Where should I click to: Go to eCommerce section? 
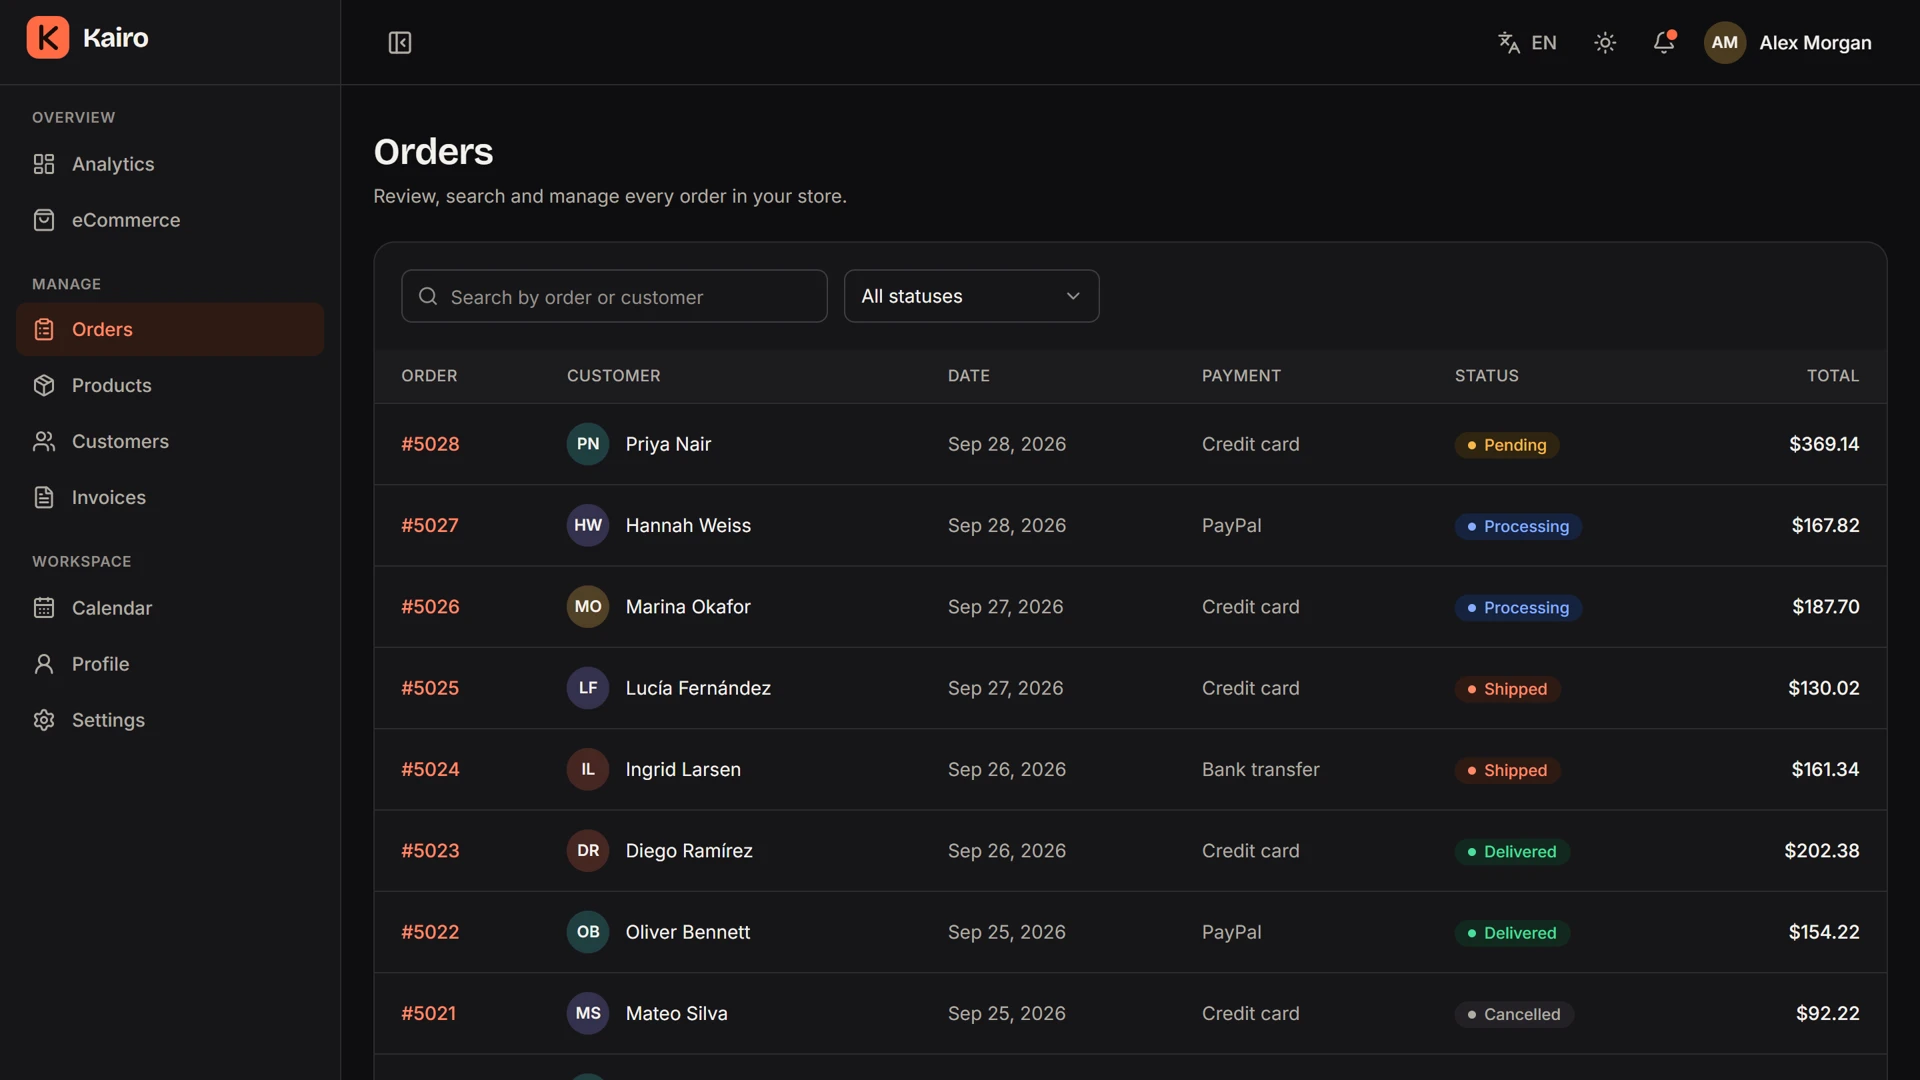coord(170,220)
